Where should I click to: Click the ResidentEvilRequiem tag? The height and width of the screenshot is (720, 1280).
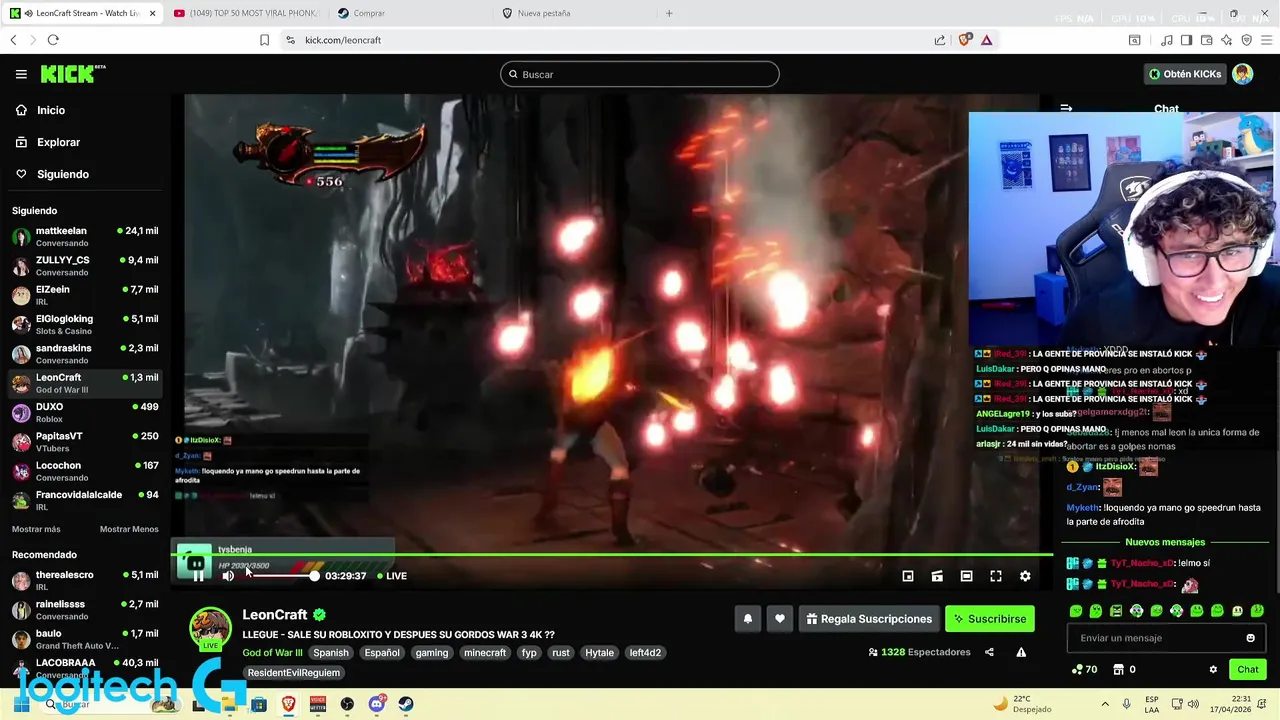tap(294, 673)
